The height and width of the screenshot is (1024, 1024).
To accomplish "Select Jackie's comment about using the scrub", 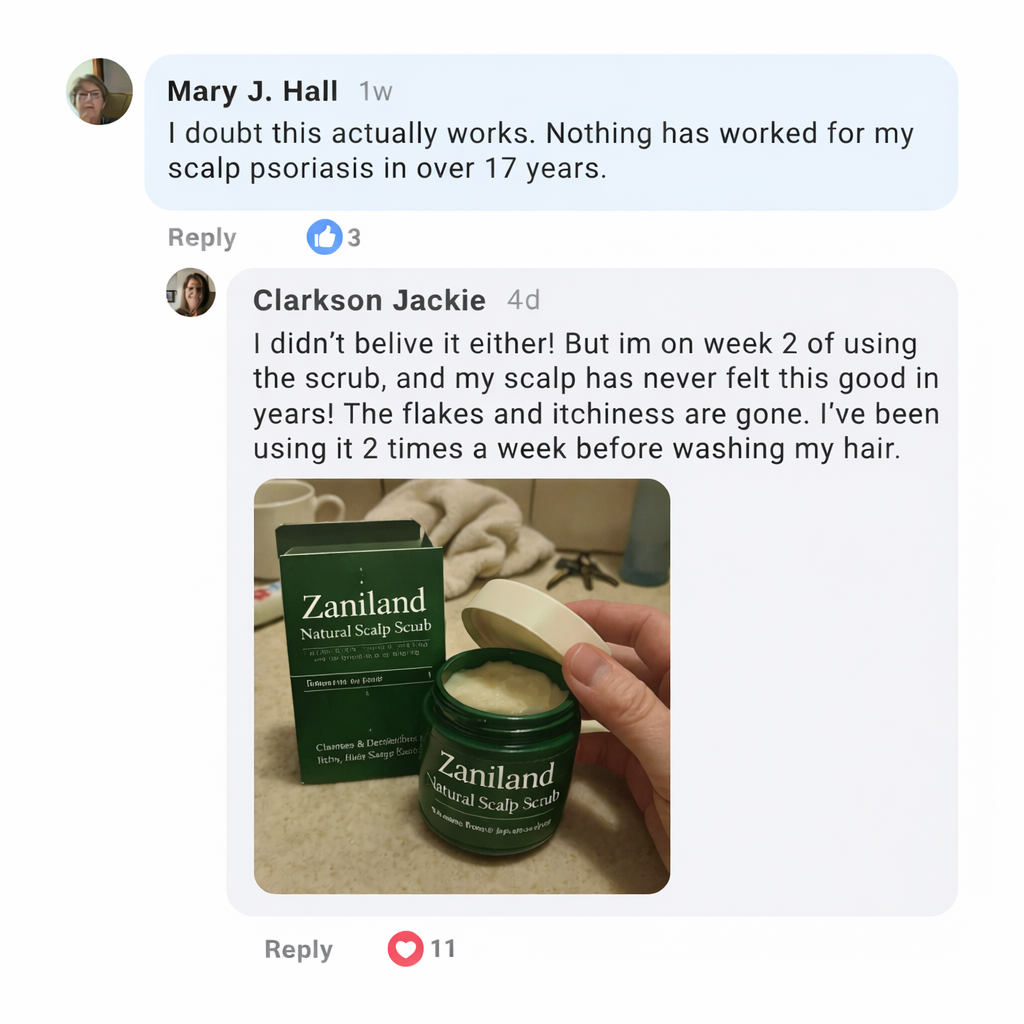I will tap(596, 396).
